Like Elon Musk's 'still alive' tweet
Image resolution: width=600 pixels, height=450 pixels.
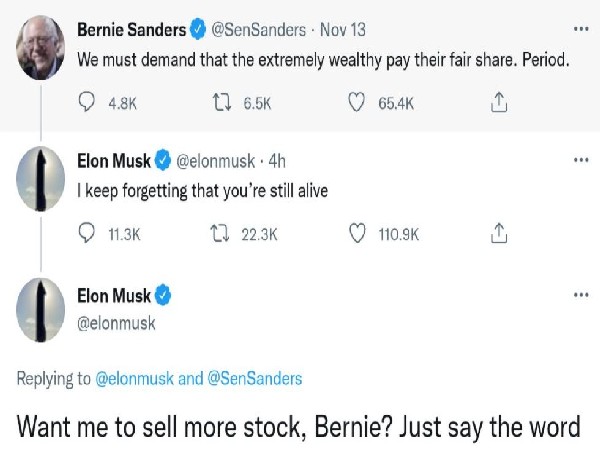click(x=359, y=233)
